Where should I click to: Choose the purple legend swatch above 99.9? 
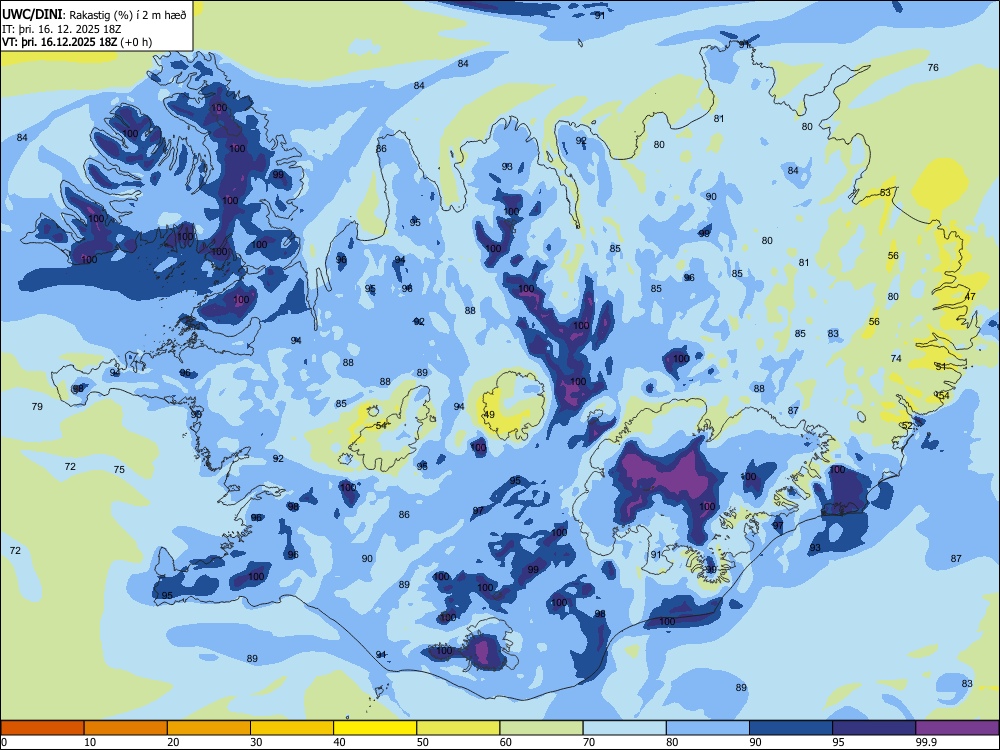(957, 728)
